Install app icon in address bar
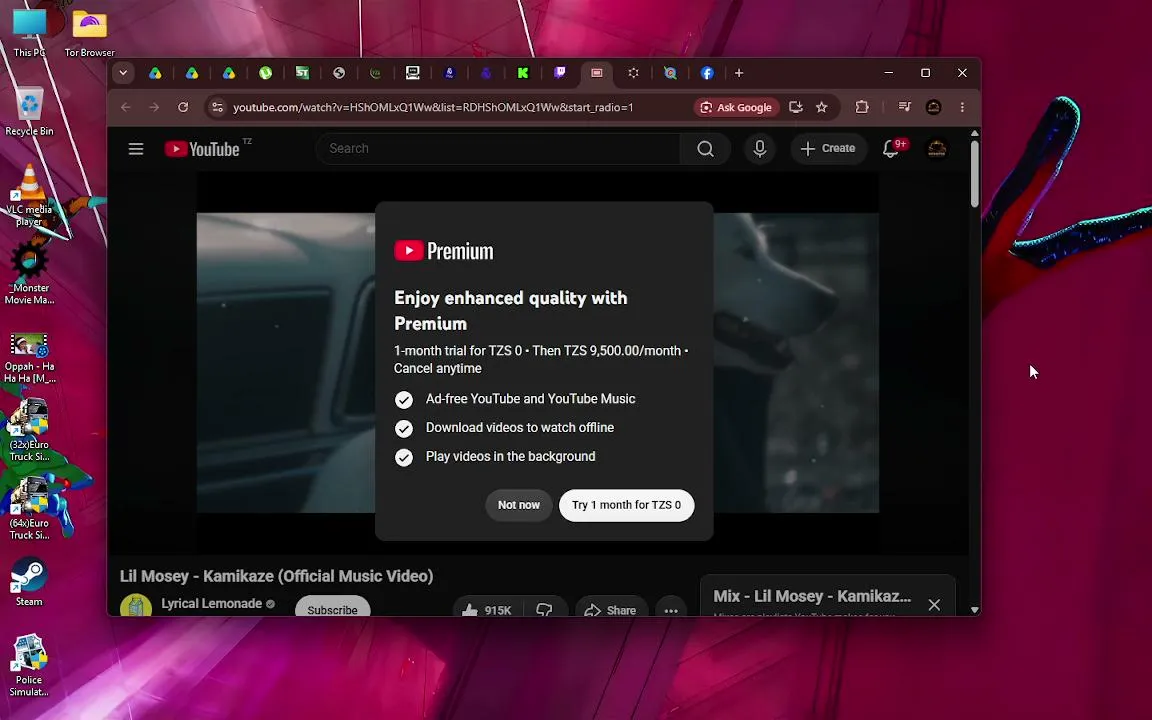This screenshot has height=720, width=1152. [x=795, y=107]
